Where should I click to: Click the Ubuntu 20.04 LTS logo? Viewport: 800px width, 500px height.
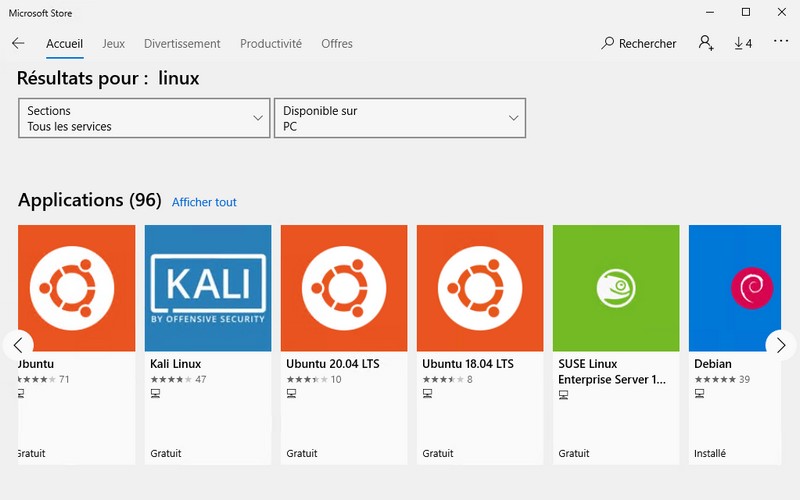344,288
